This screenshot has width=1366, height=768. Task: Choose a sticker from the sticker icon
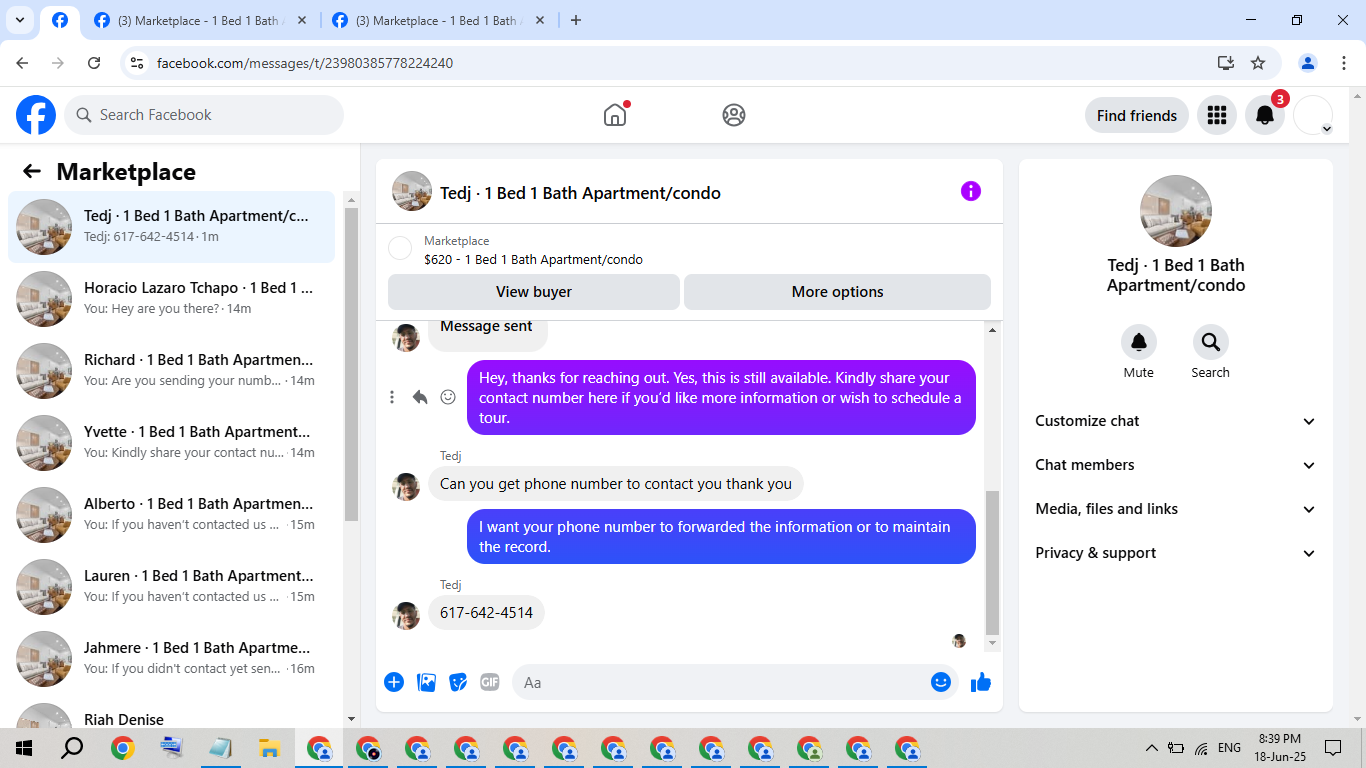tap(458, 682)
